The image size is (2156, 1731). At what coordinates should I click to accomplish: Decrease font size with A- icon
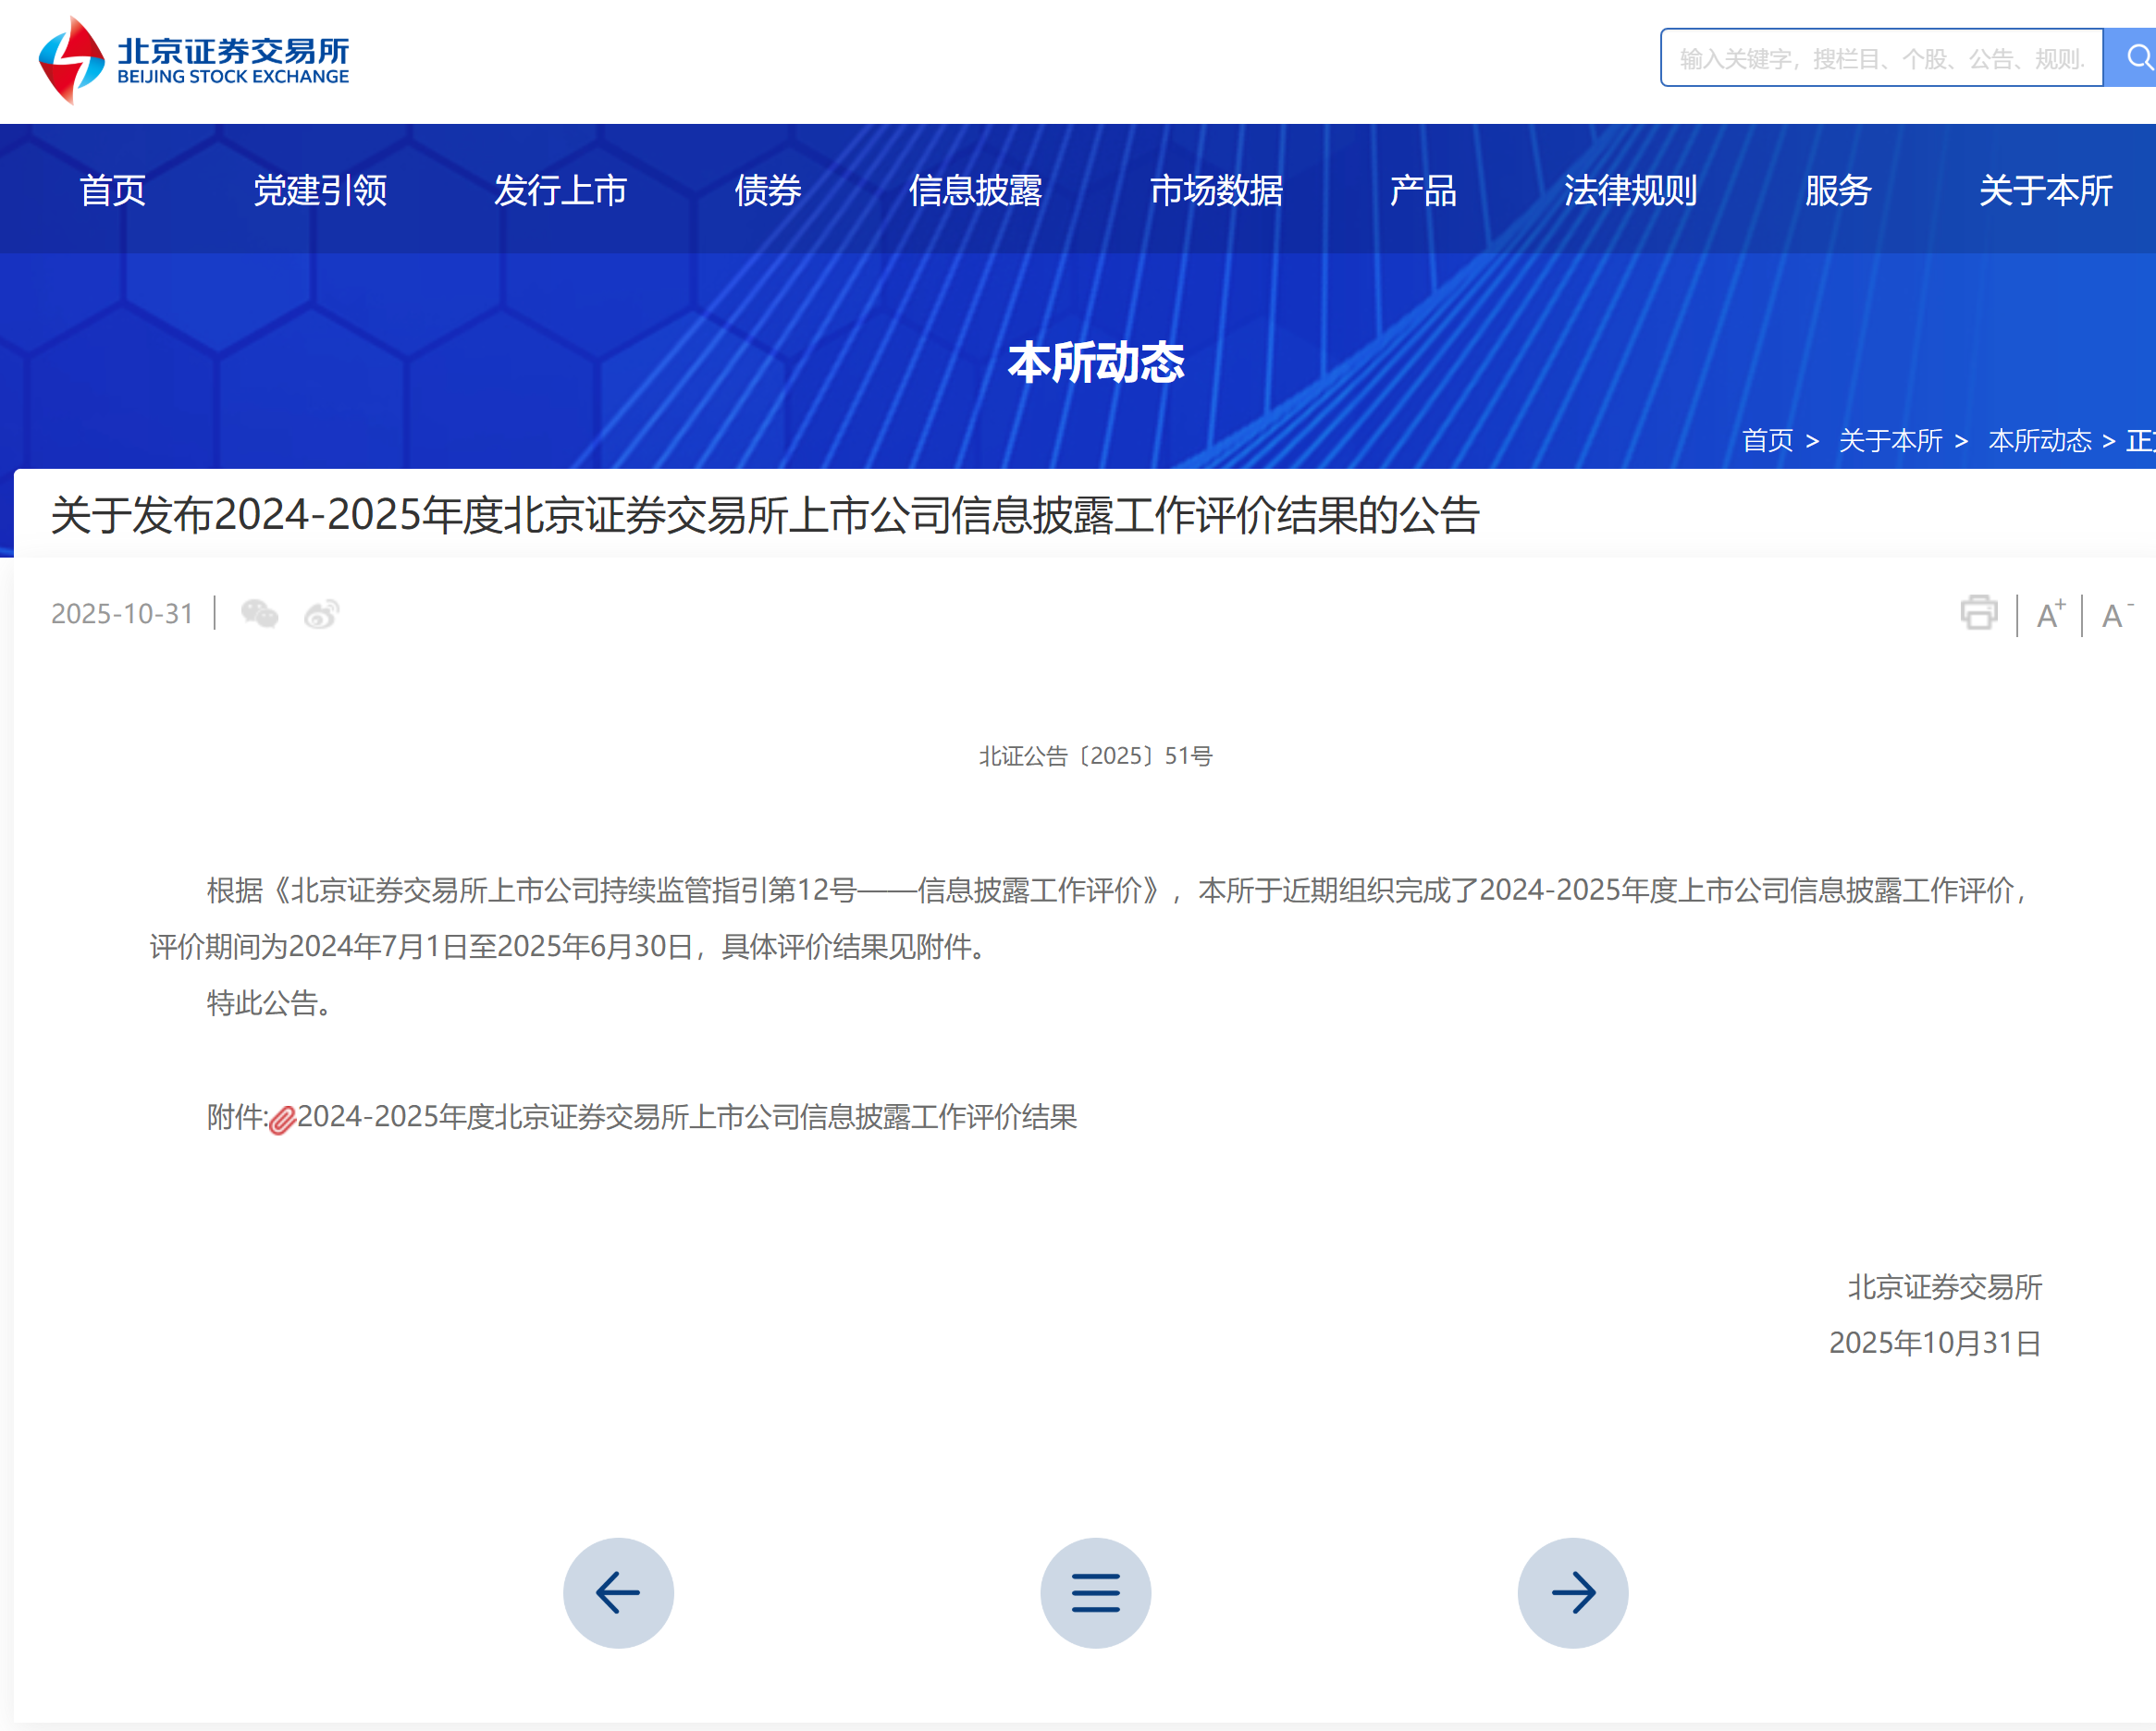tap(2115, 614)
